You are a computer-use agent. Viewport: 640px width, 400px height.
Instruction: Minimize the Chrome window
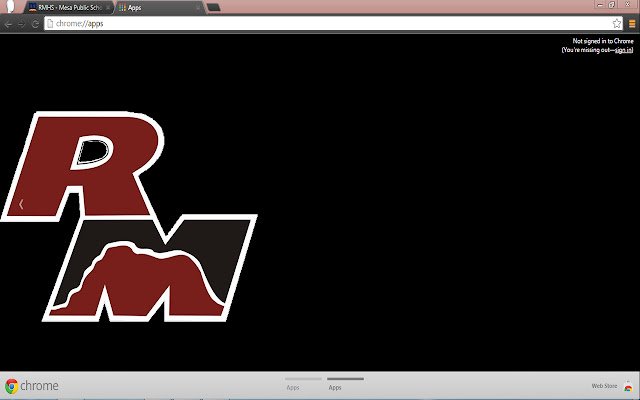tap(600, 4)
